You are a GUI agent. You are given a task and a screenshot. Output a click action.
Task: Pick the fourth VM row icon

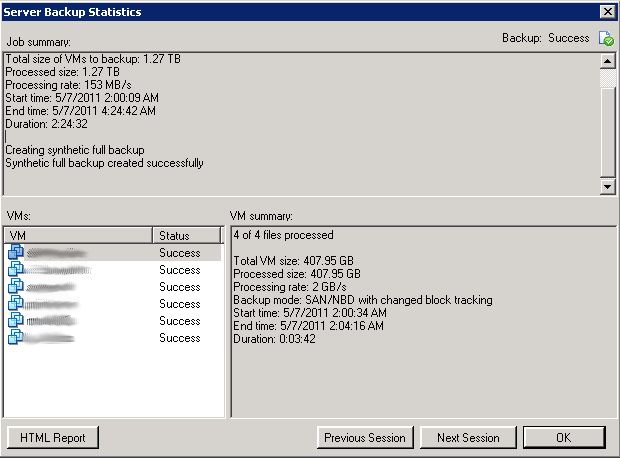(x=15, y=304)
